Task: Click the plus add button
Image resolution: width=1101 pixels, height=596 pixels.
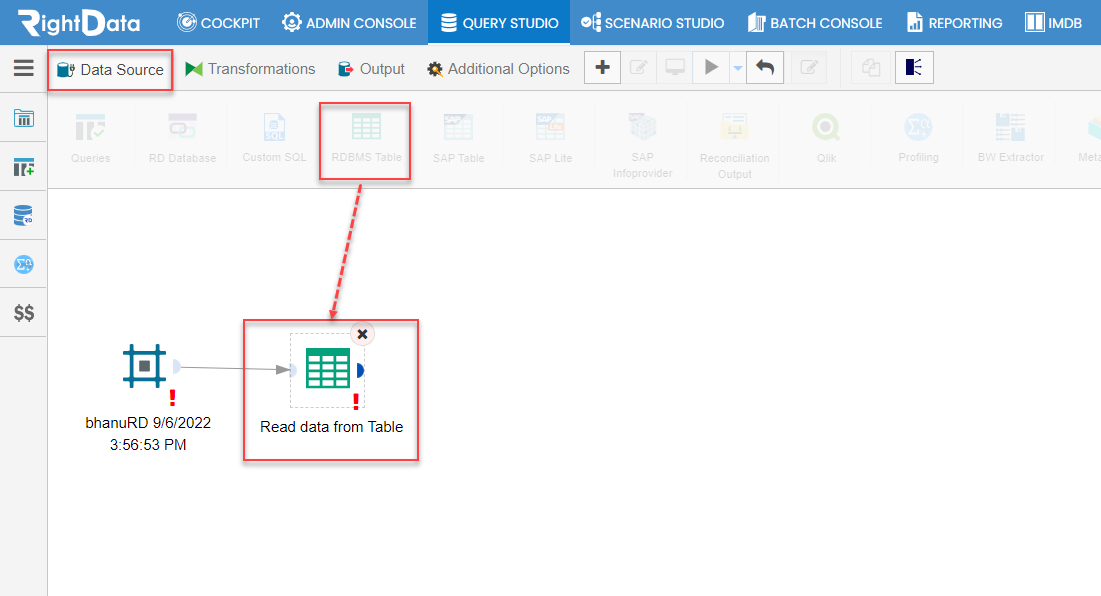Action: [x=602, y=67]
